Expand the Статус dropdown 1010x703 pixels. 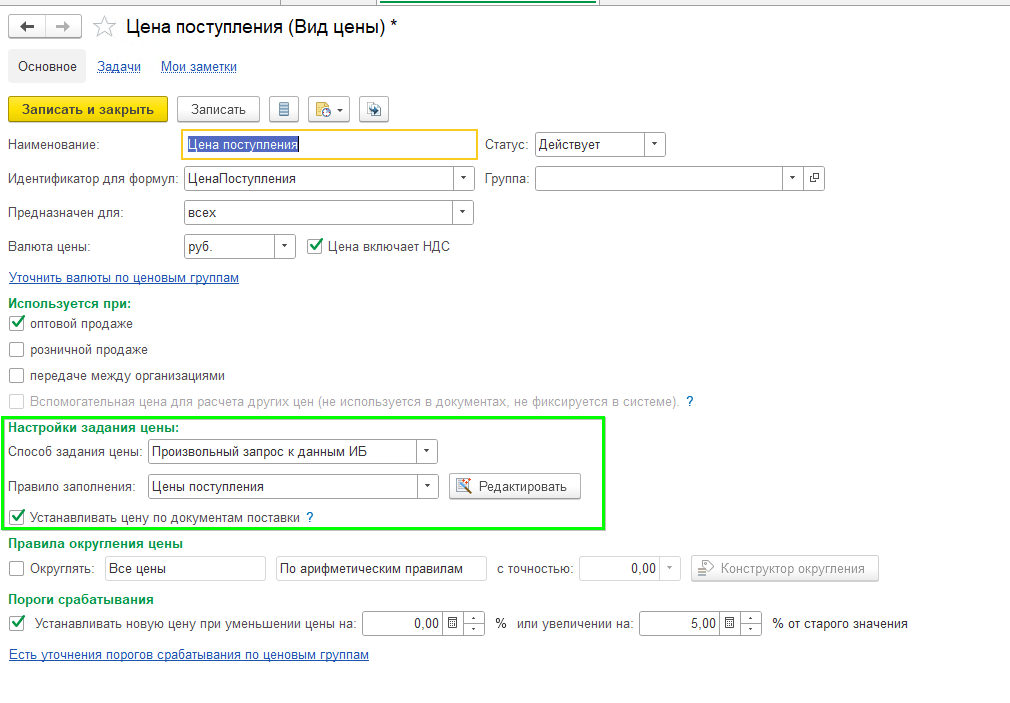654,144
